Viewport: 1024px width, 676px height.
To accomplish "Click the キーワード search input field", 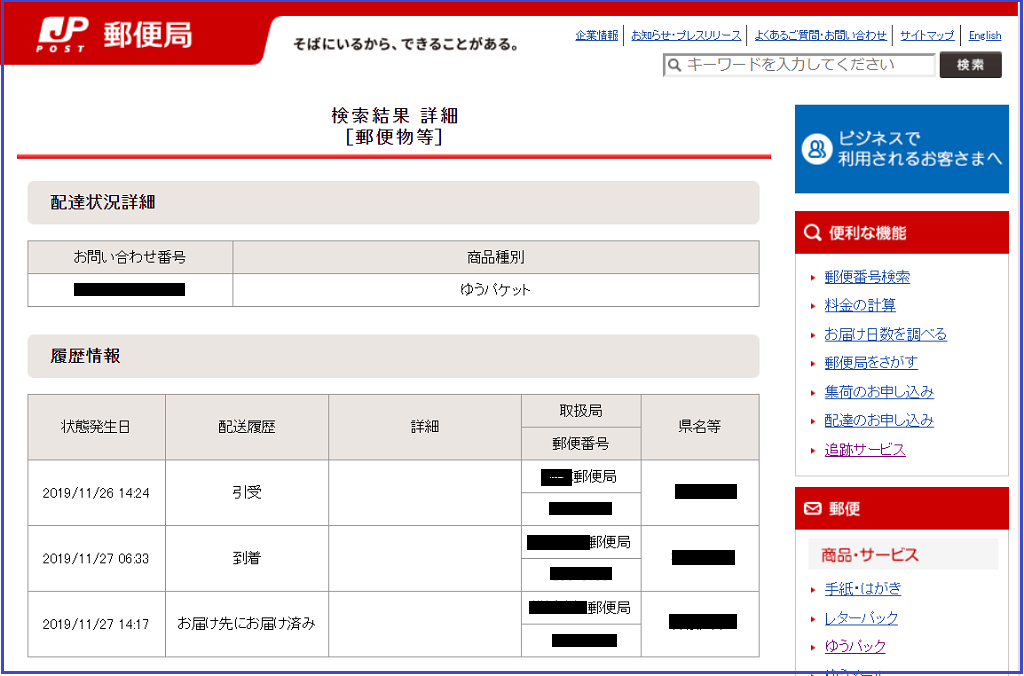I will coord(799,65).
